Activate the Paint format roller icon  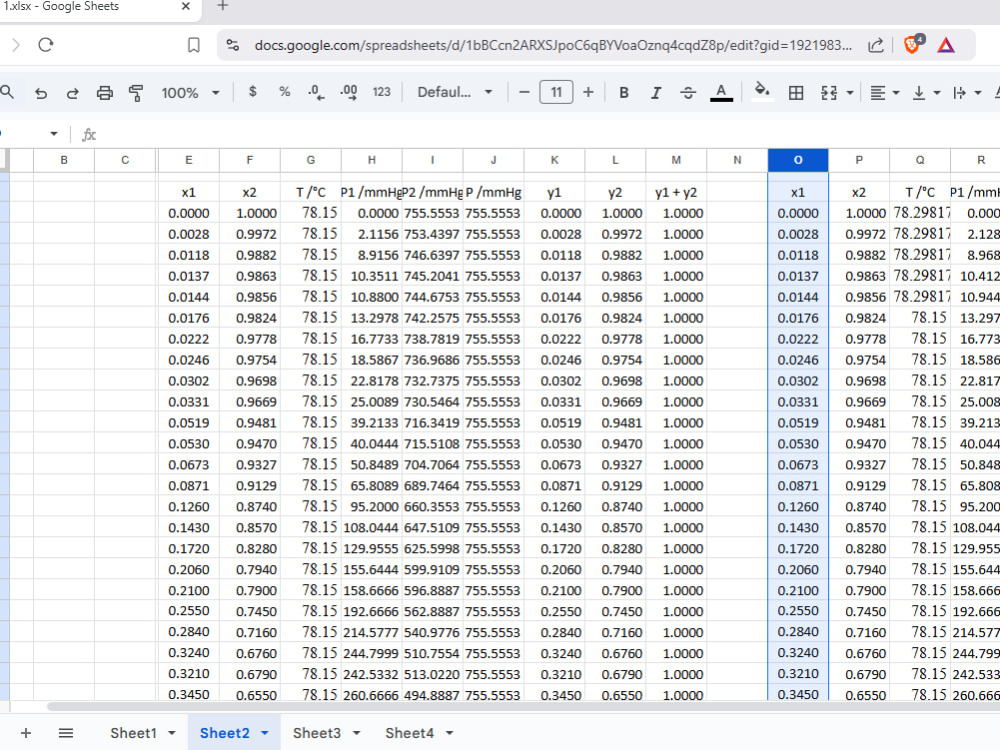136,93
